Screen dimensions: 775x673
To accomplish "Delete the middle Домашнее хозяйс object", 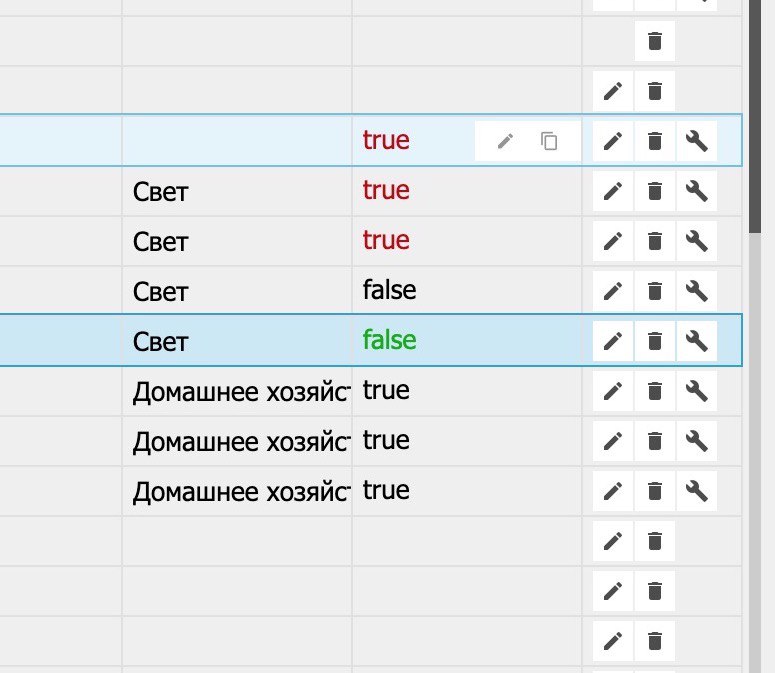I will tap(654, 441).
